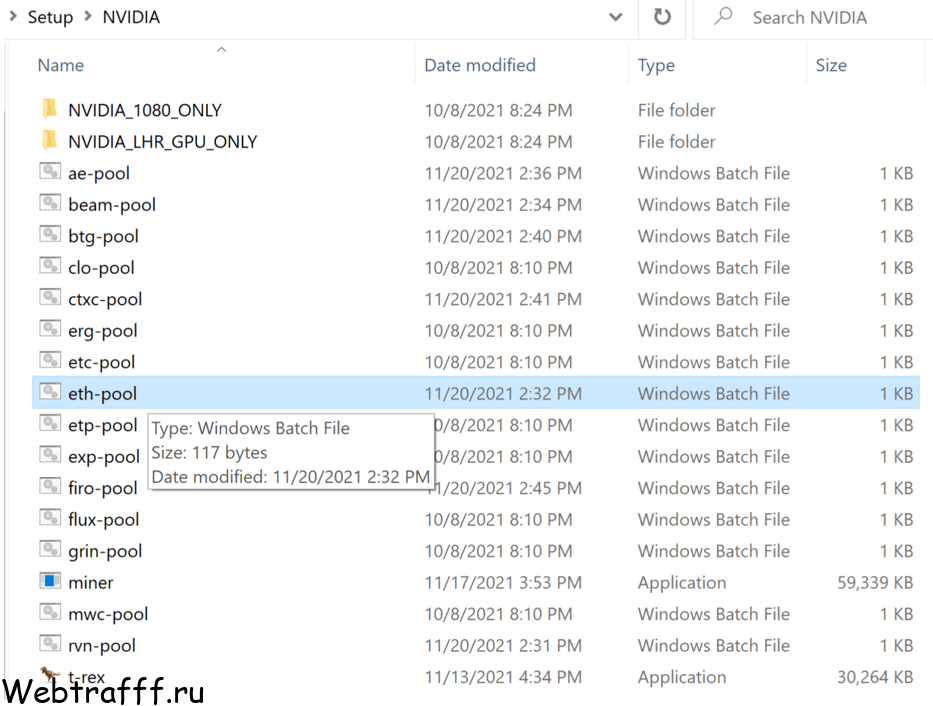The image size is (933, 706).
Task: Select the flux-pool batch file icon
Action: point(50,519)
